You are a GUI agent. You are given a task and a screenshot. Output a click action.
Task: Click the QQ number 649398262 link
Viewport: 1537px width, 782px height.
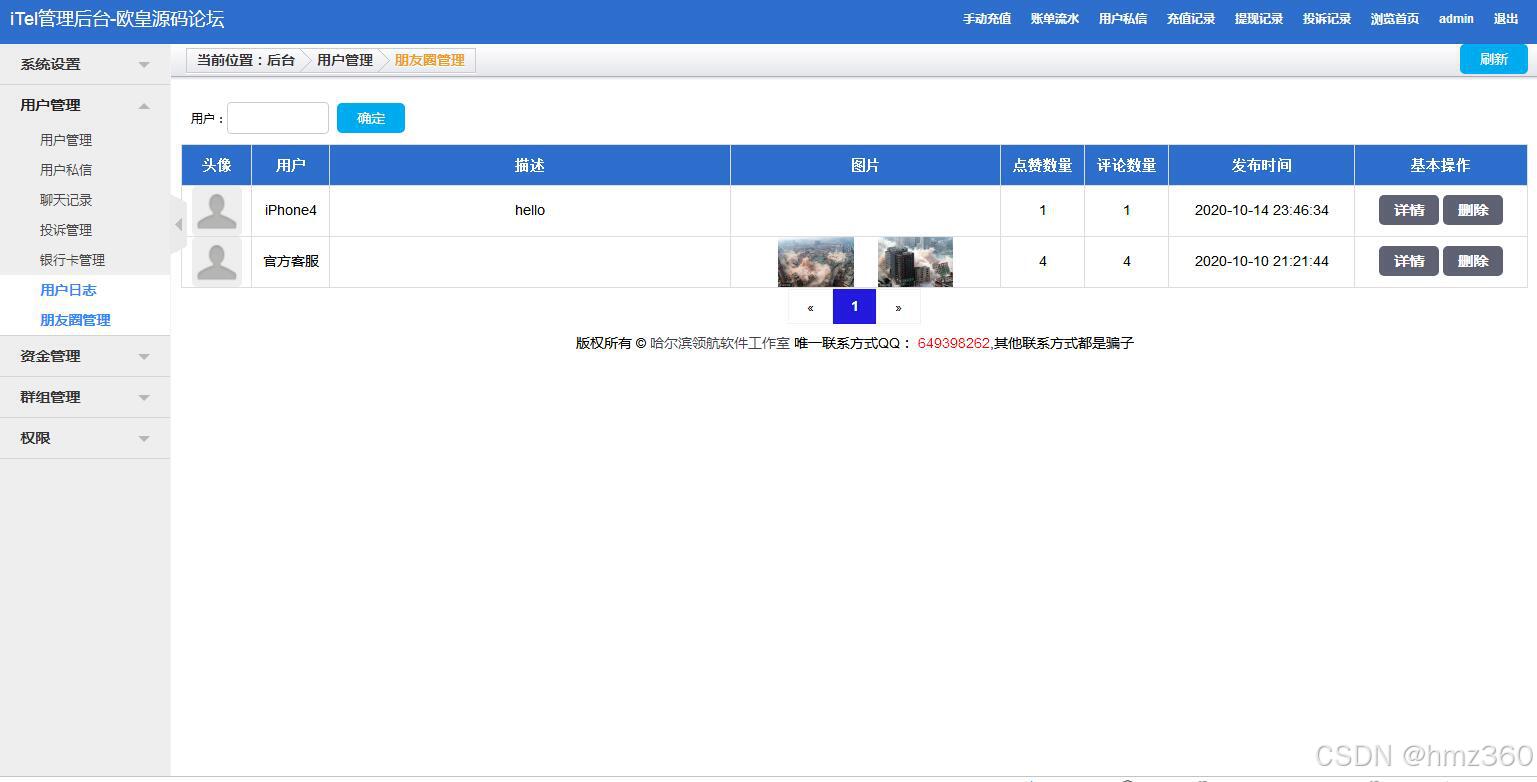click(x=953, y=342)
